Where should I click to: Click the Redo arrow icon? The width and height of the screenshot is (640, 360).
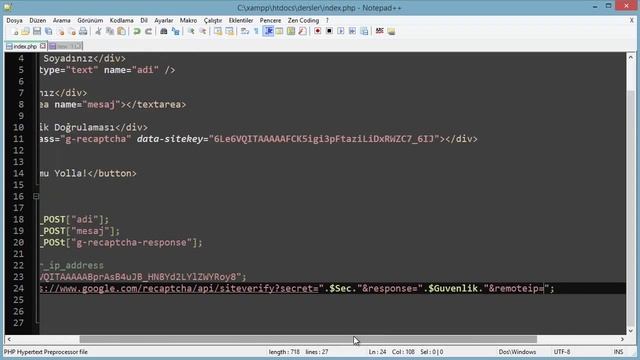[x=148, y=31]
